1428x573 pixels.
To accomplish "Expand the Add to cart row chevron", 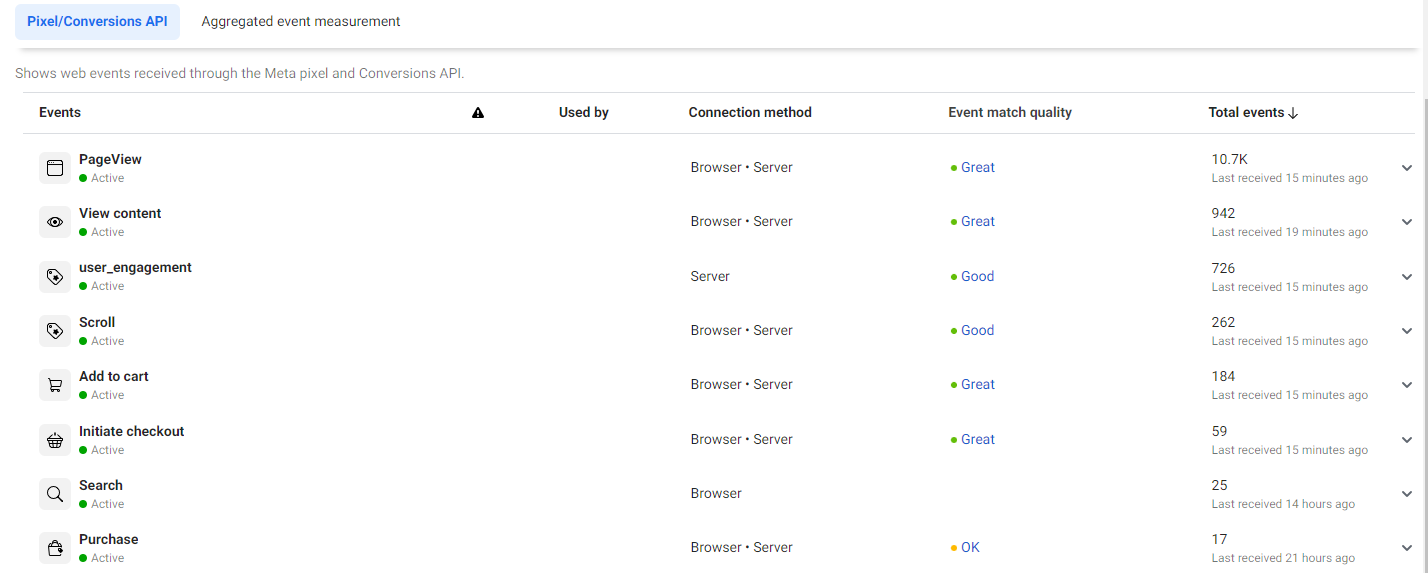I will (x=1407, y=385).
